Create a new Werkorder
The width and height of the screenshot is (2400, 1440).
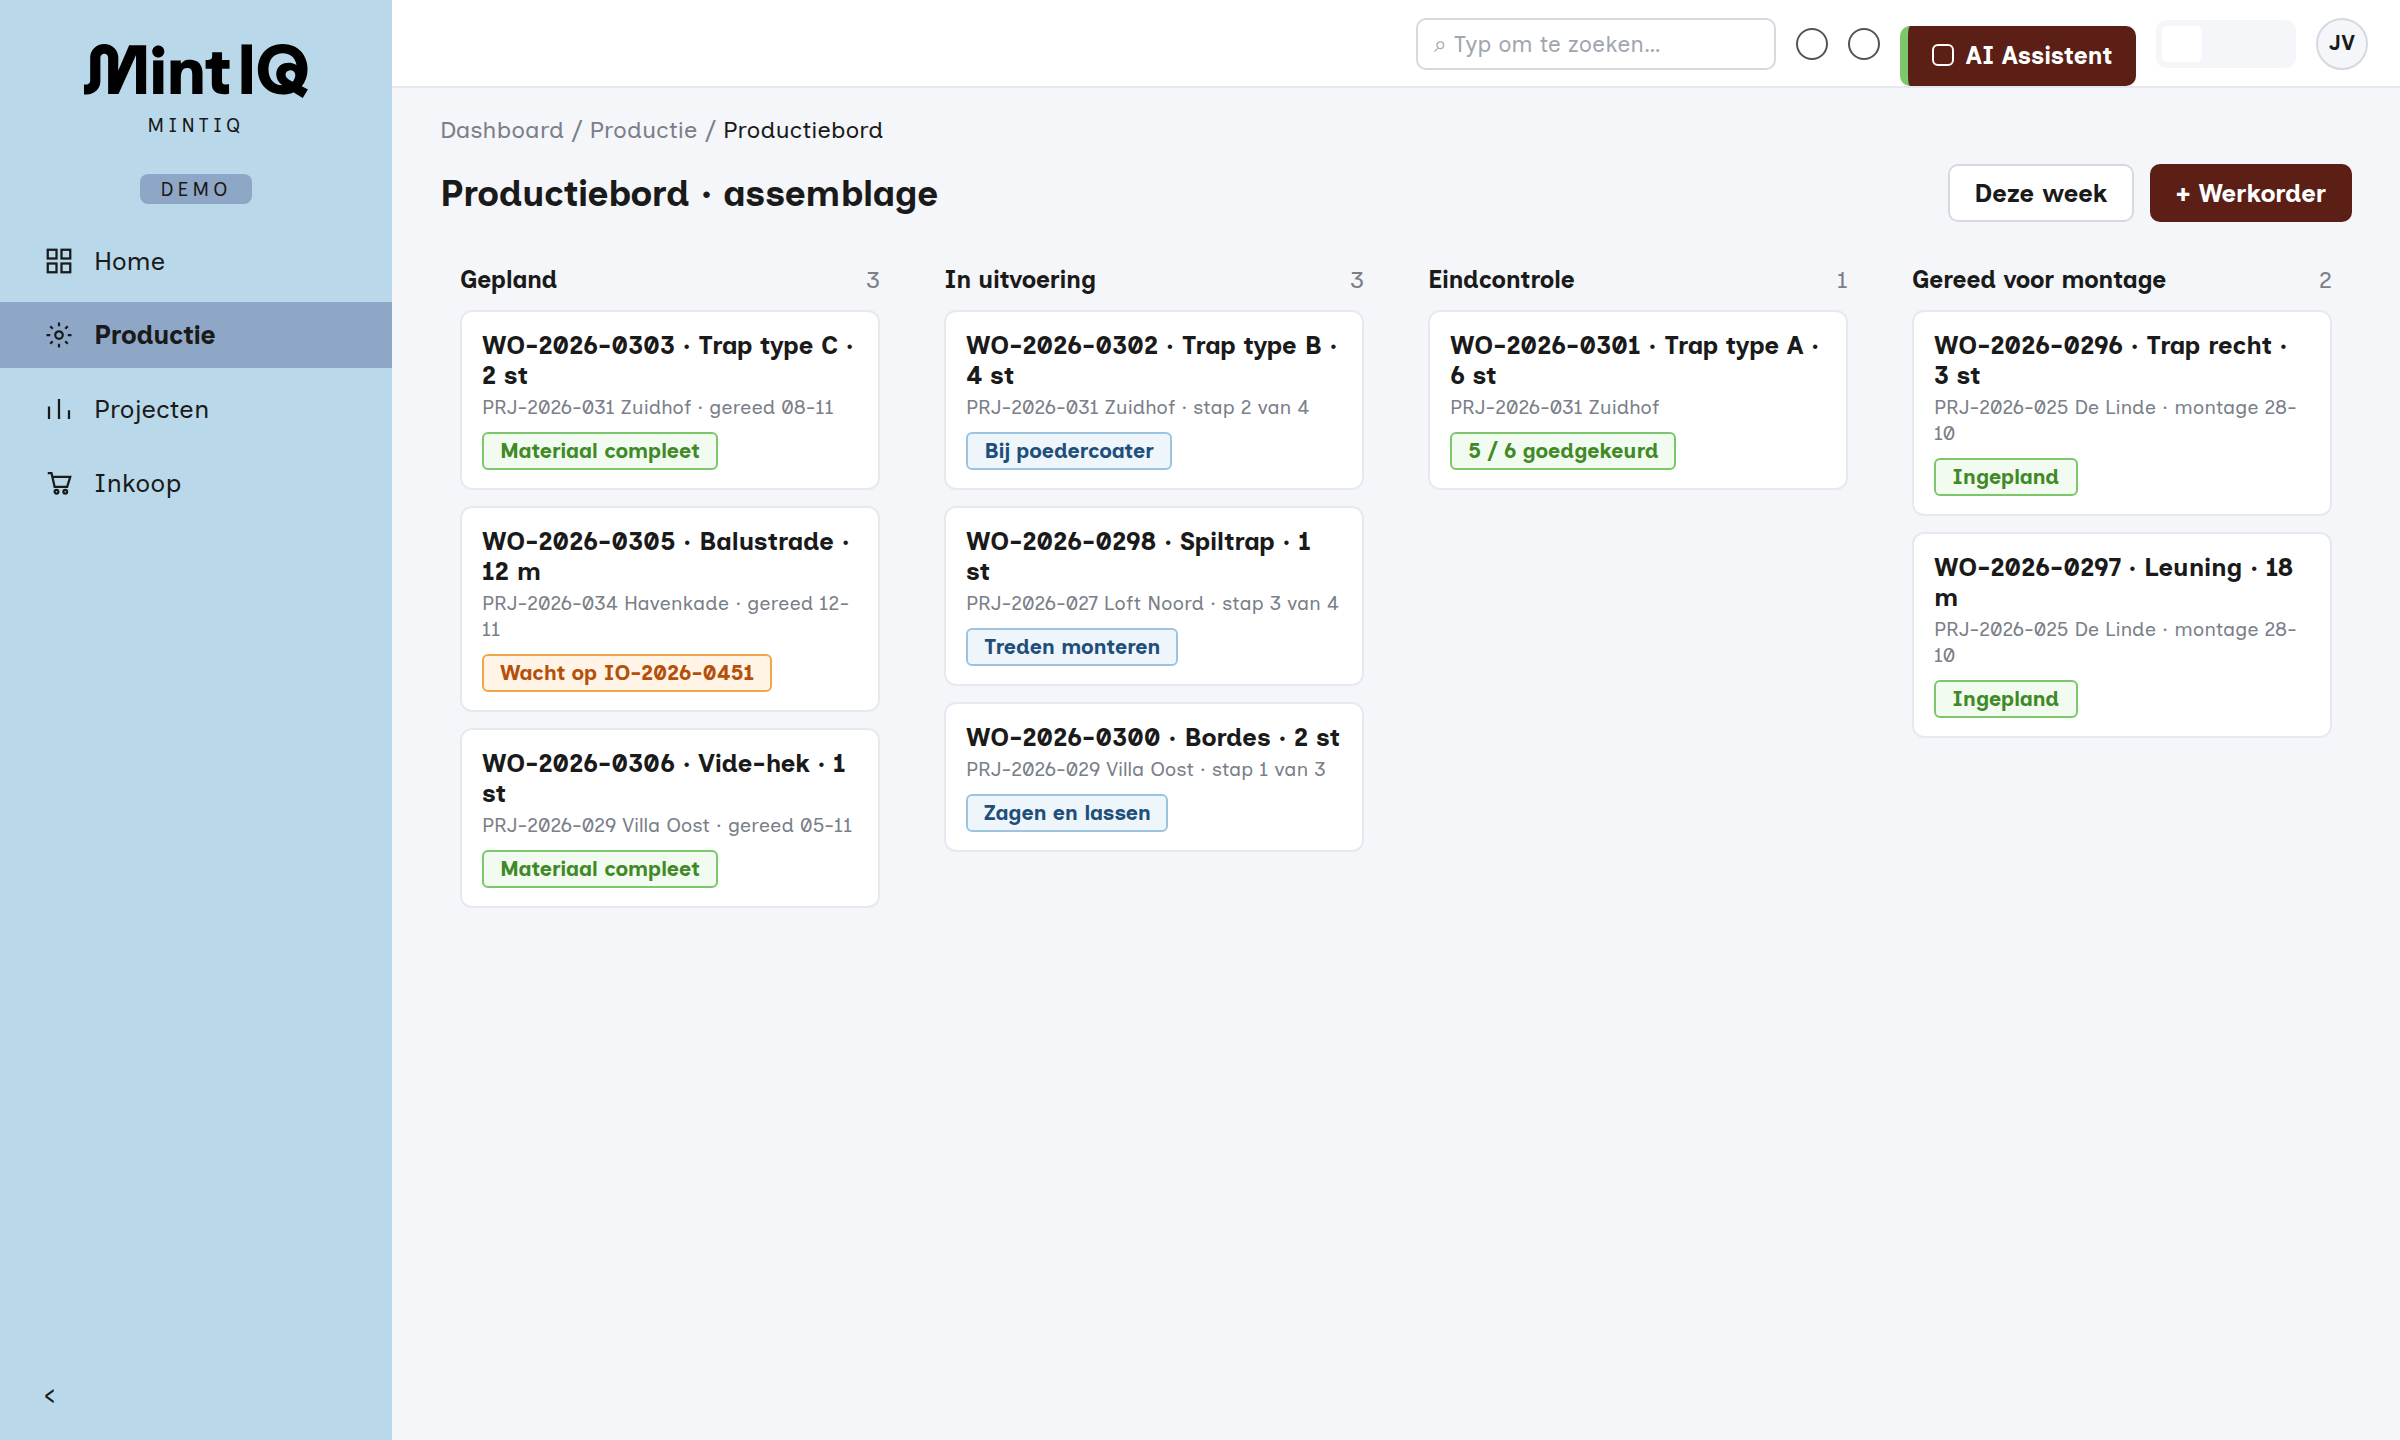point(2250,193)
